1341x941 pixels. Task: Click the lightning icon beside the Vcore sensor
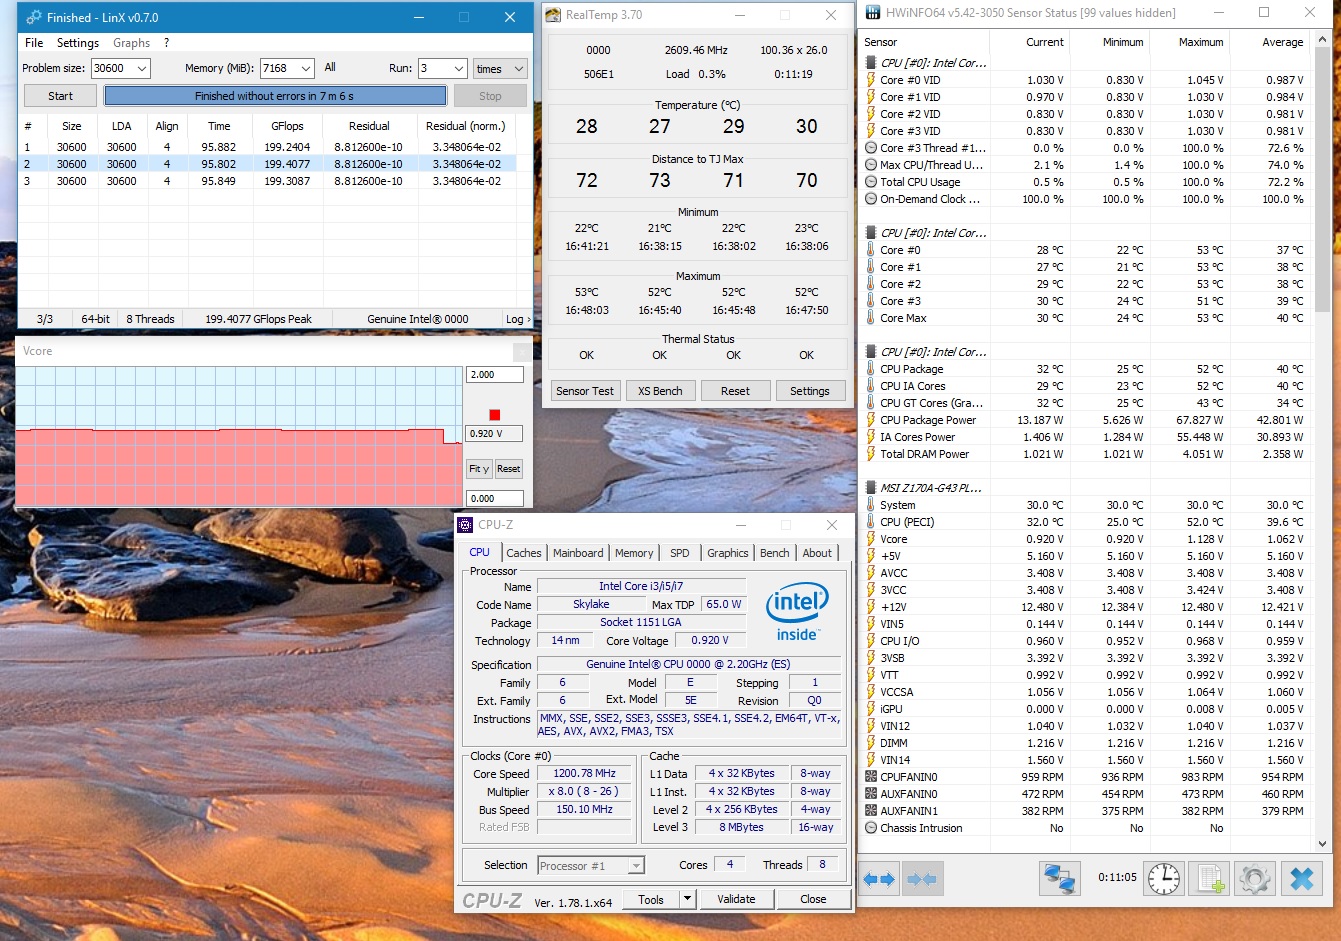pos(870,539)
